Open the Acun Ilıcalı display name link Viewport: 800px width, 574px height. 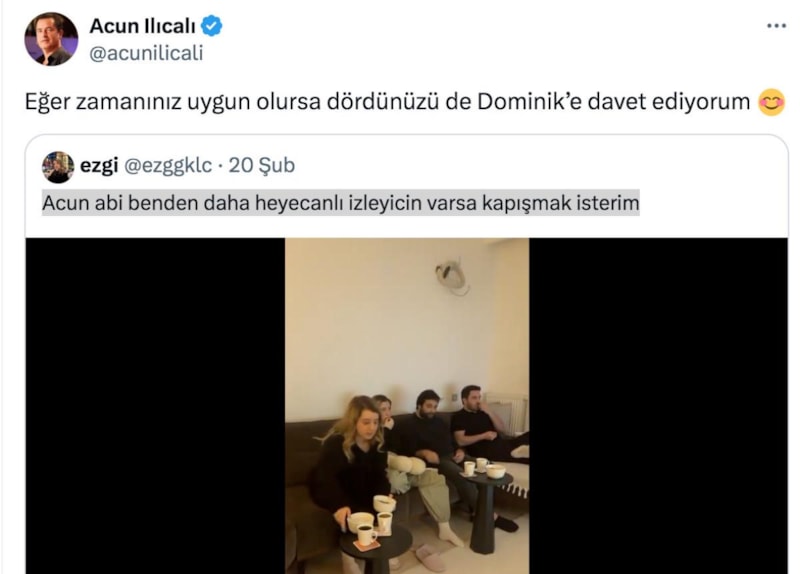click(x=142, y=26)
